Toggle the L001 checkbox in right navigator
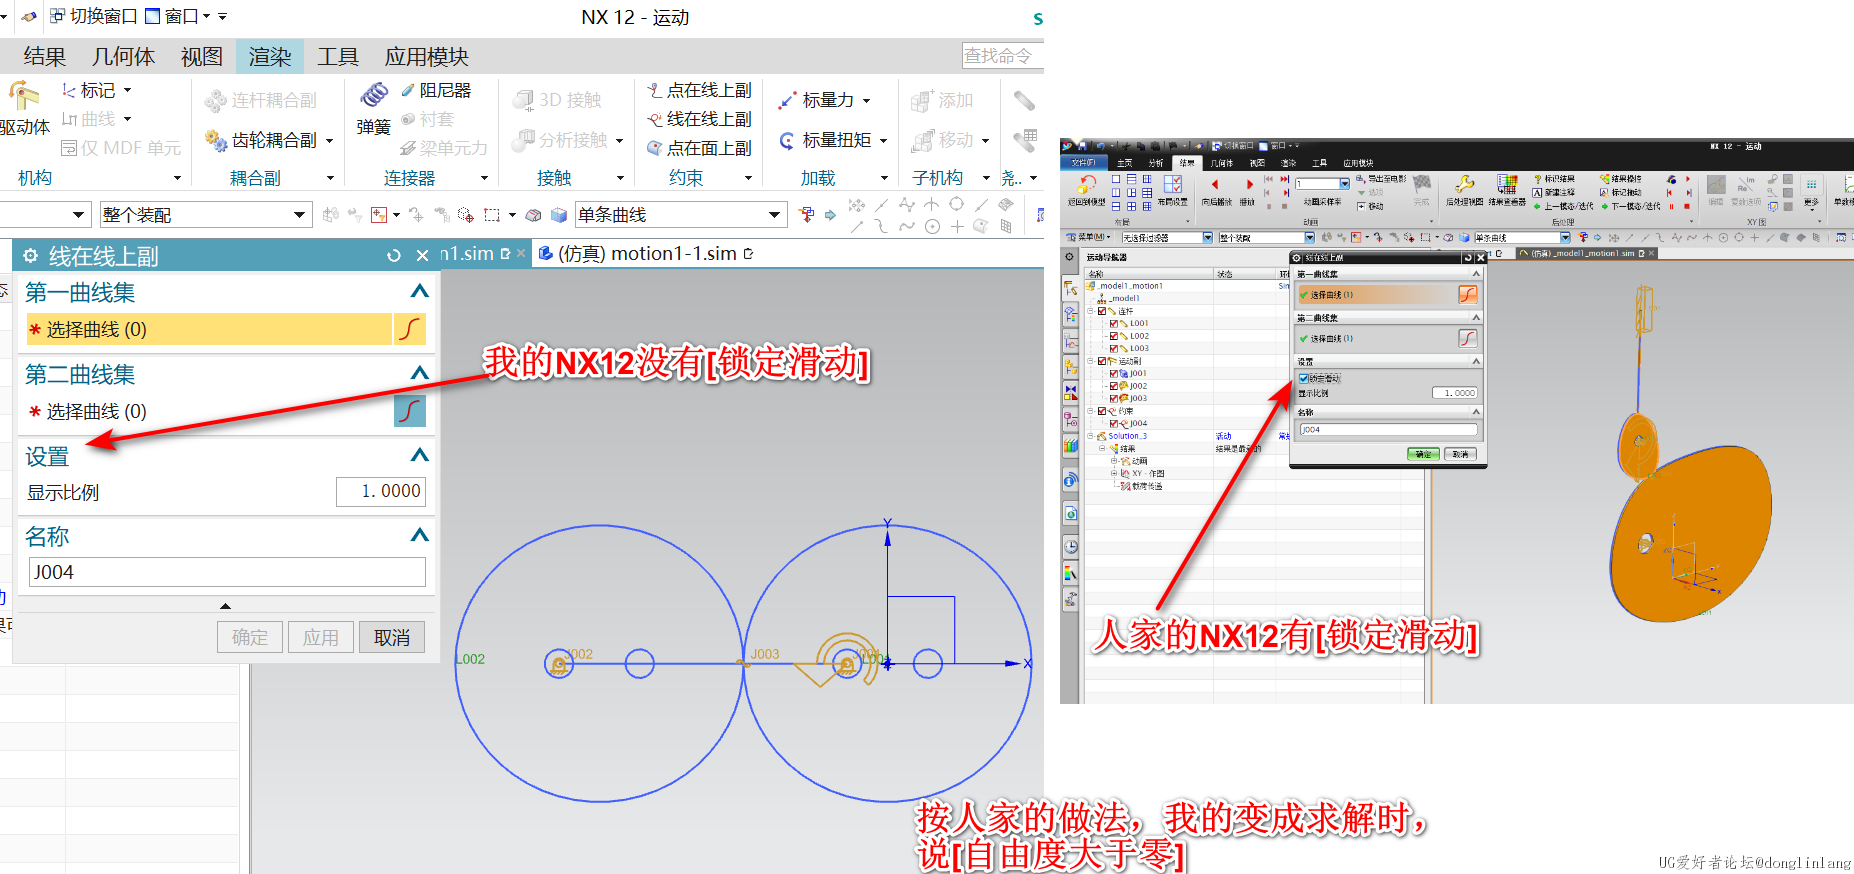This screenshot has width=1854, height=874. click(1114, 323)
